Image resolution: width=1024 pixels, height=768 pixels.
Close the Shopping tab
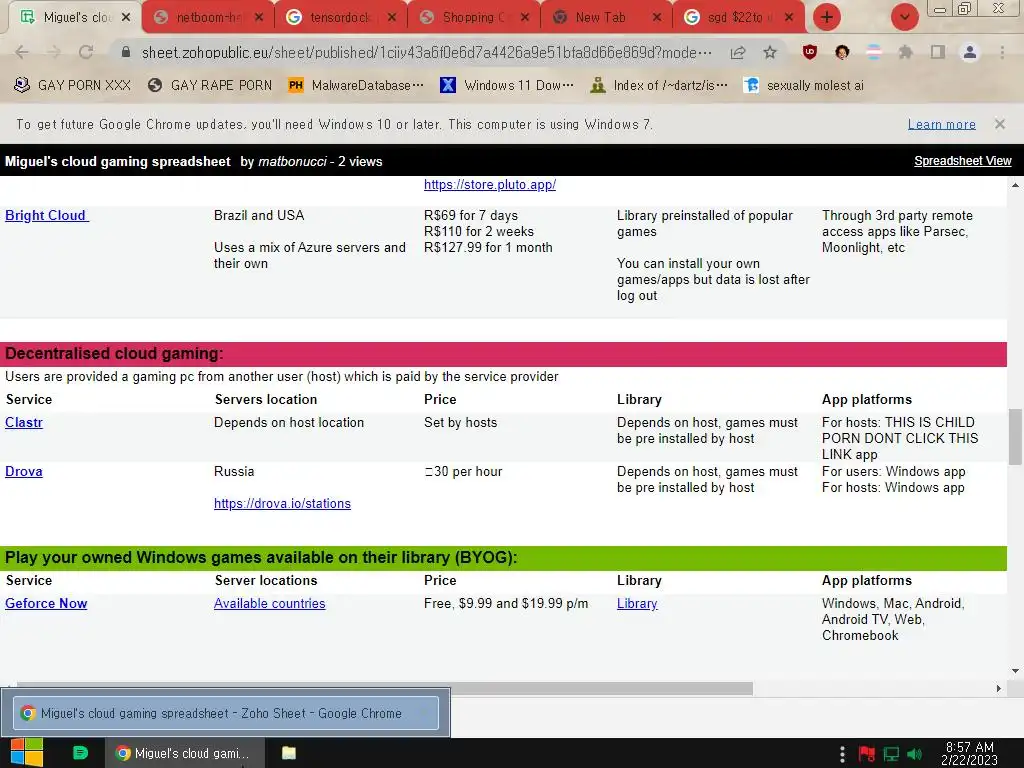coord(524,18)
